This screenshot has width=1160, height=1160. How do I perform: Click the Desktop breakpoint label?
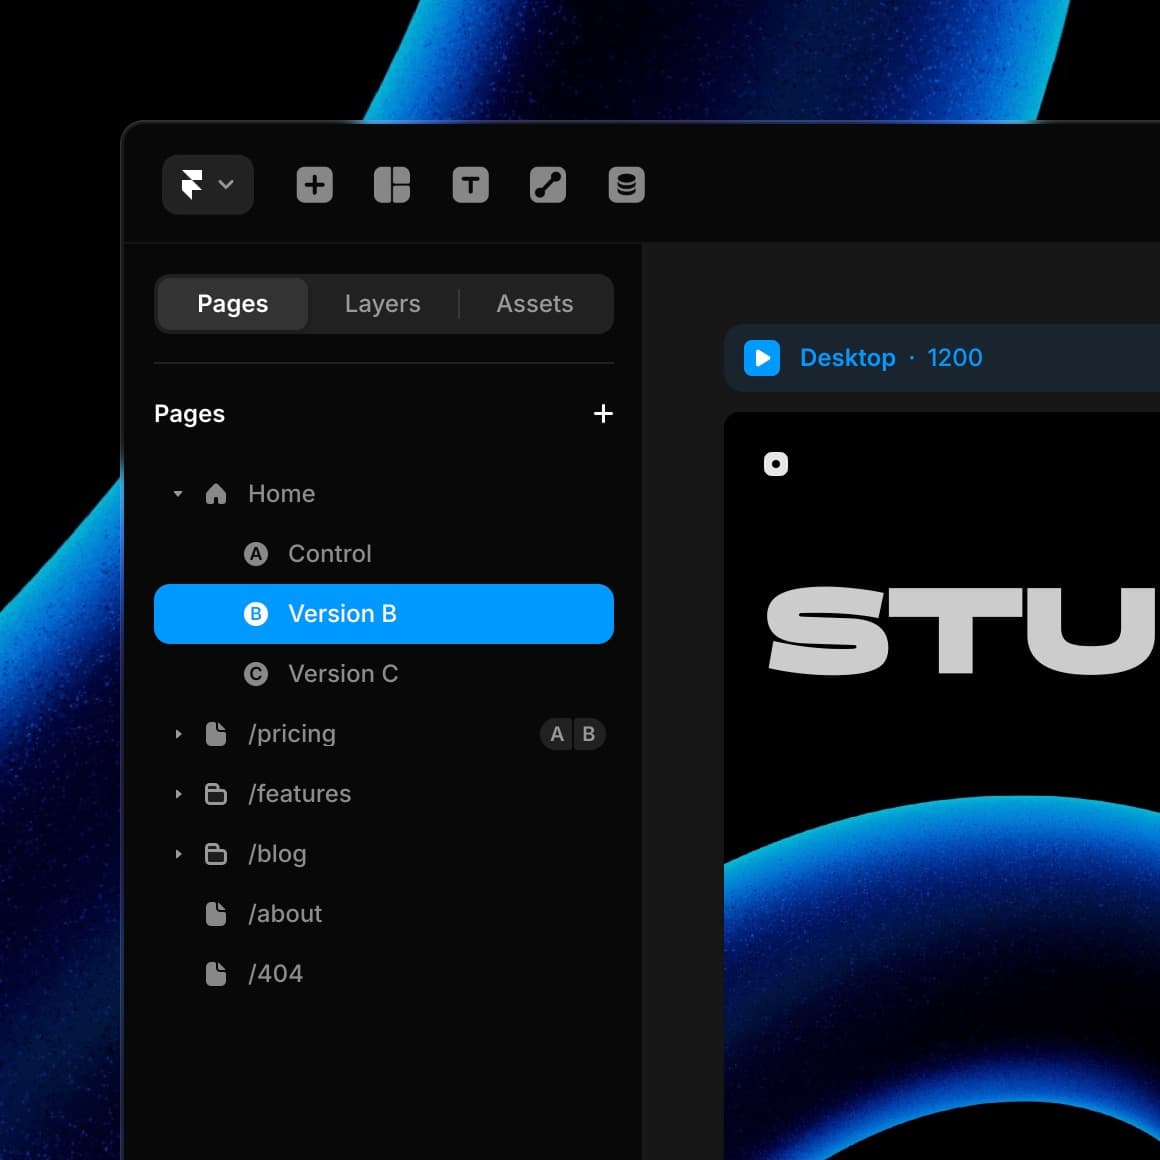(x=848, y=358)
